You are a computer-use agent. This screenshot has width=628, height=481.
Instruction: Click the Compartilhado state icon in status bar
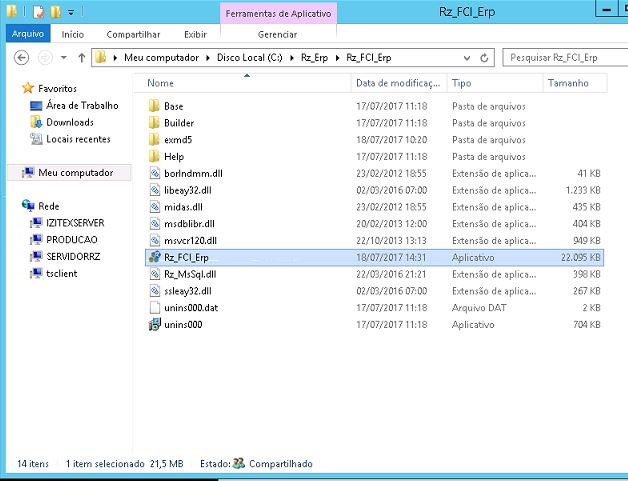(239, 463)
